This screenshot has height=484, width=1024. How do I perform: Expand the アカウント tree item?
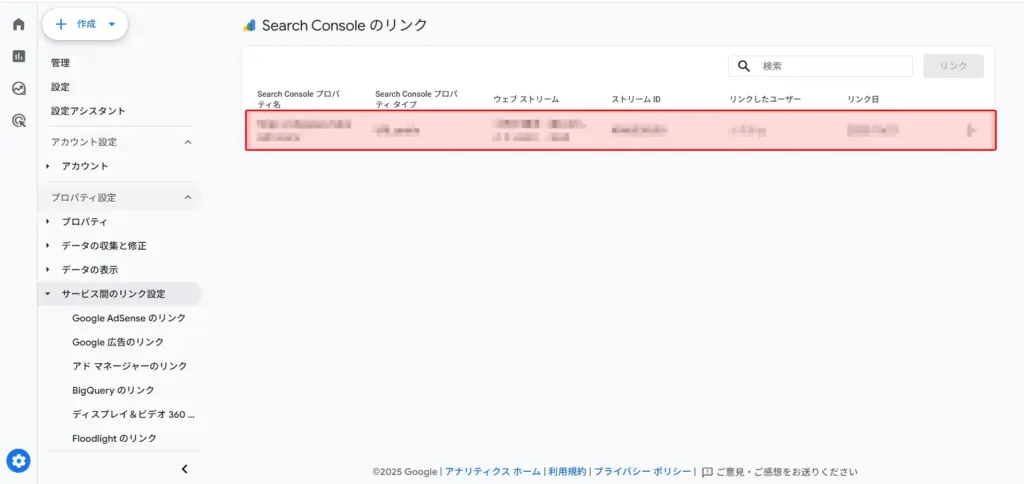pyautogui.click(x=48, y=166)
